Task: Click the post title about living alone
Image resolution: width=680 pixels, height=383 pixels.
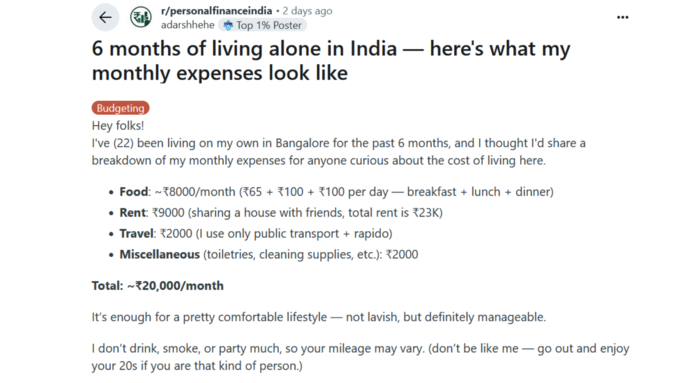Action: [x=331, y=60]
